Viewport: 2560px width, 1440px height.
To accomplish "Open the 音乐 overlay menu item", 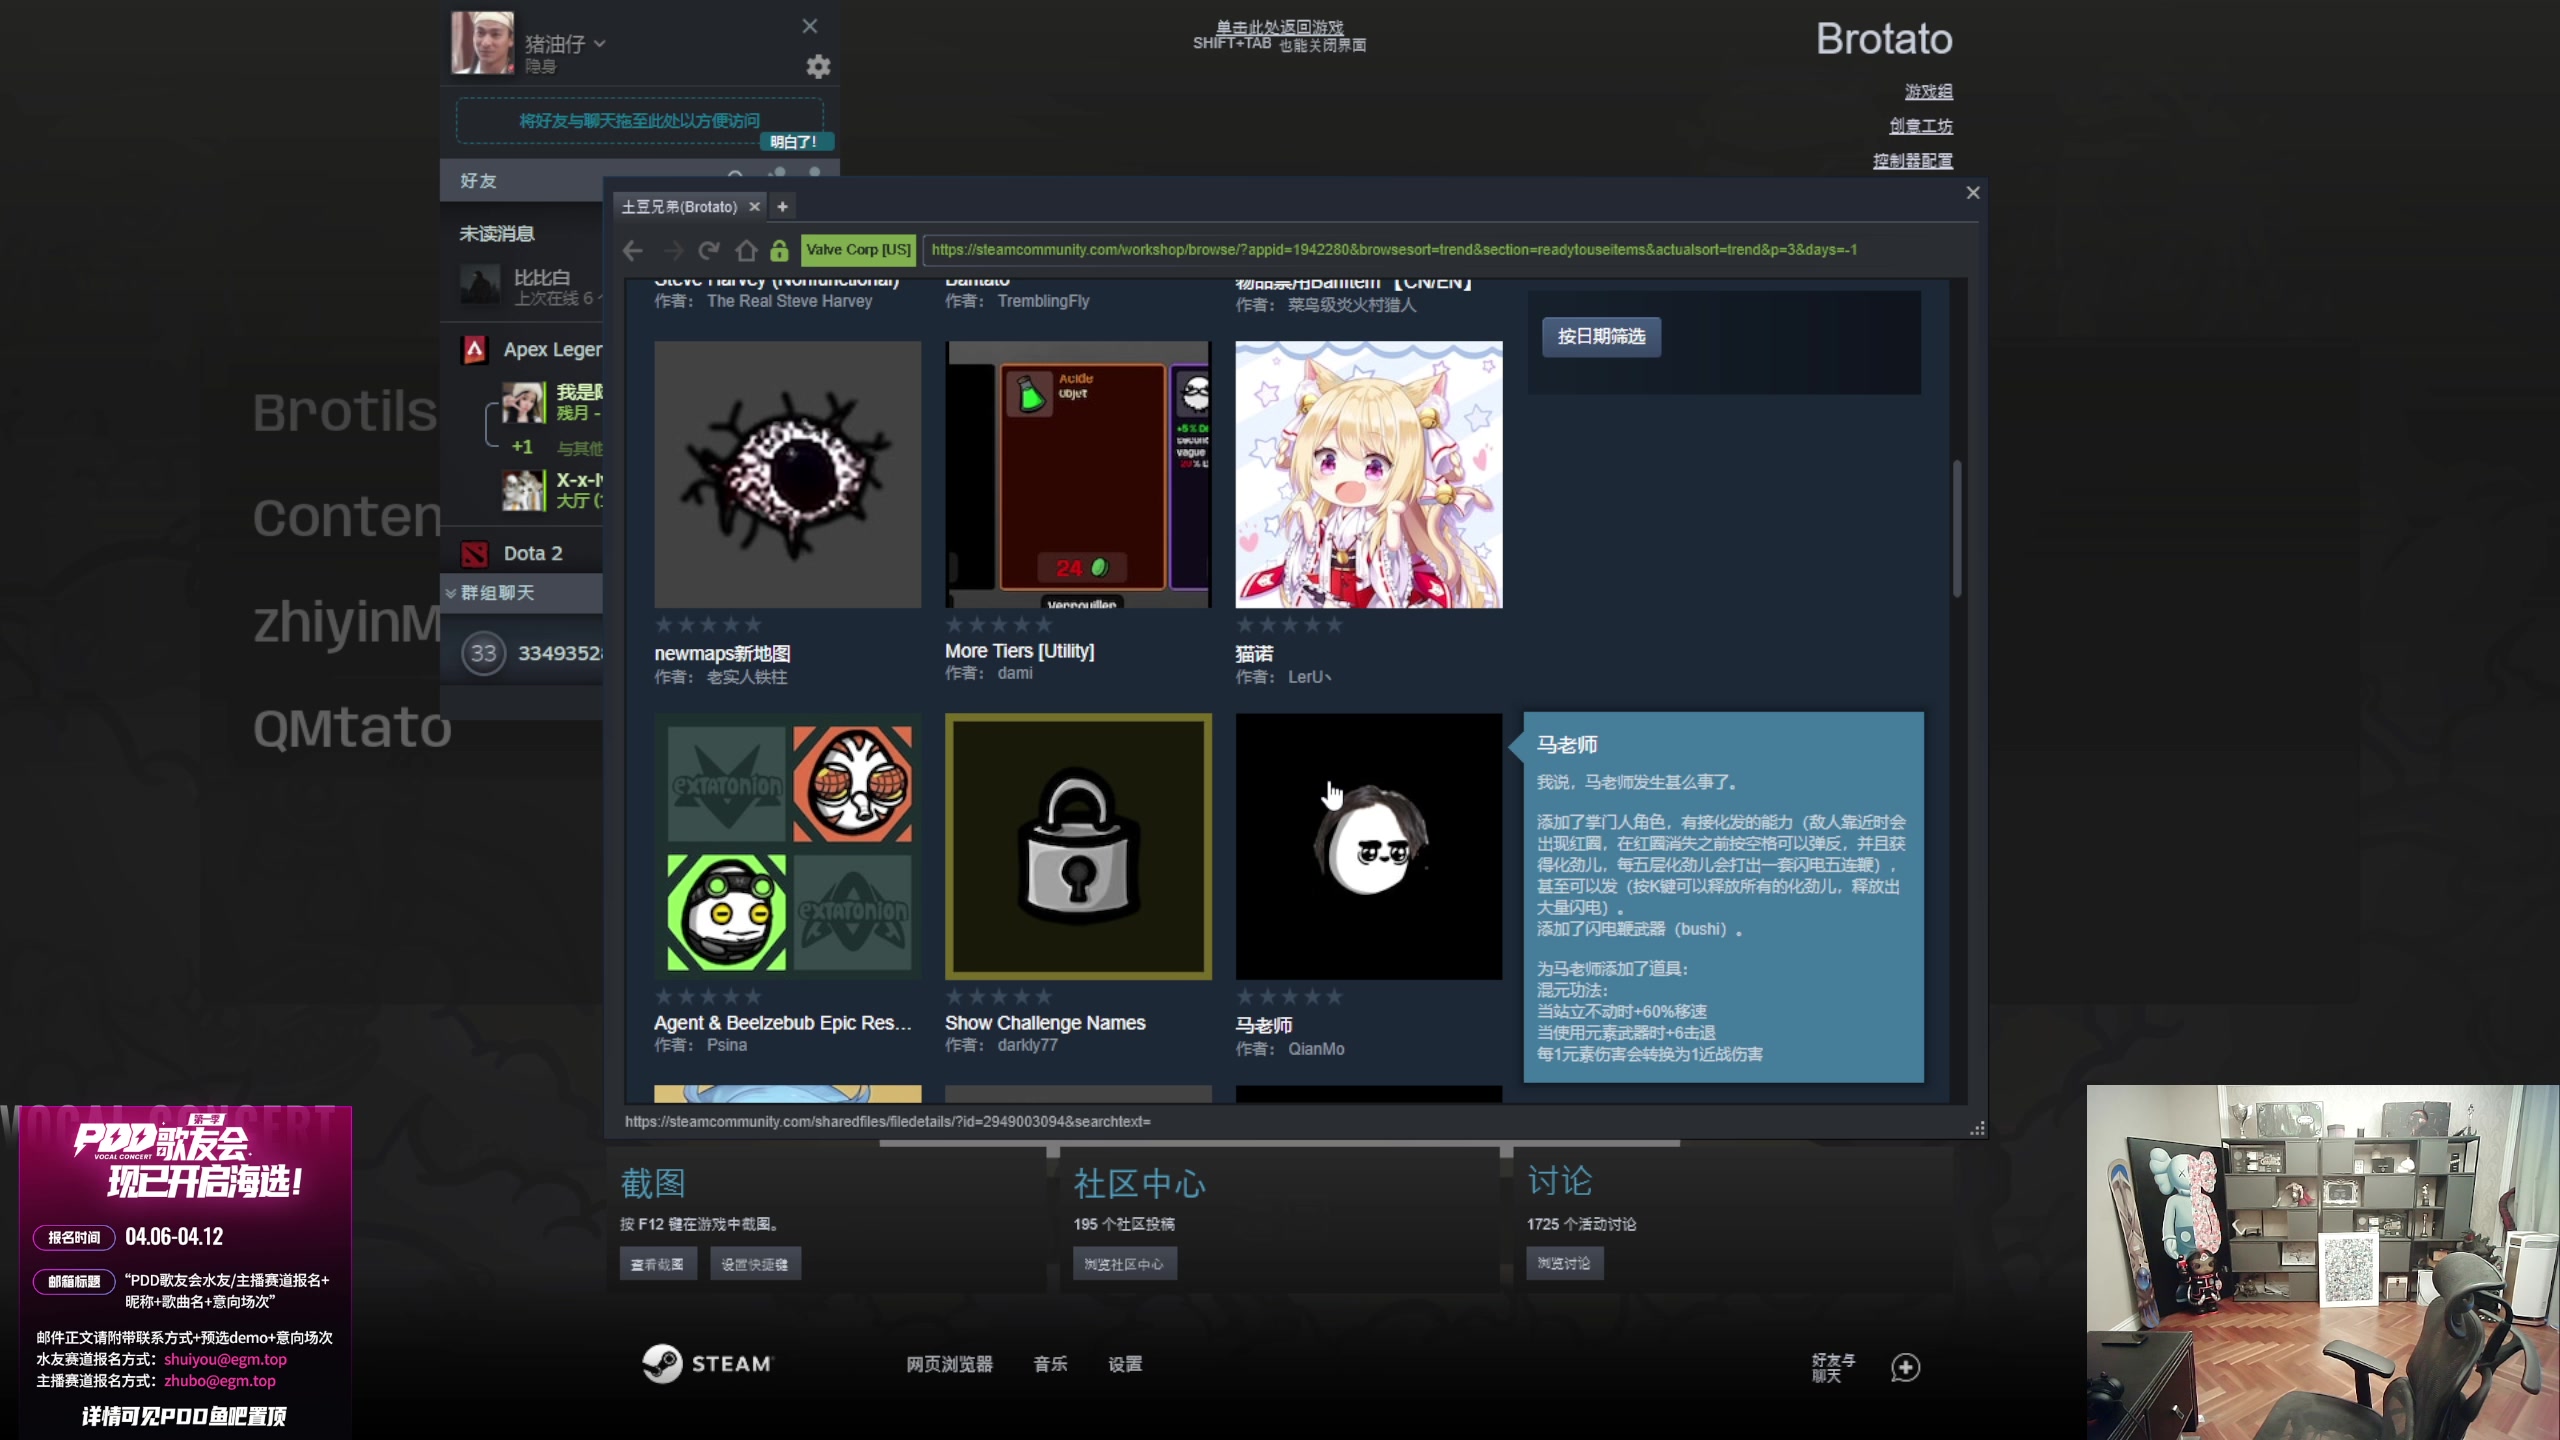I will tap(1050, 1364).
